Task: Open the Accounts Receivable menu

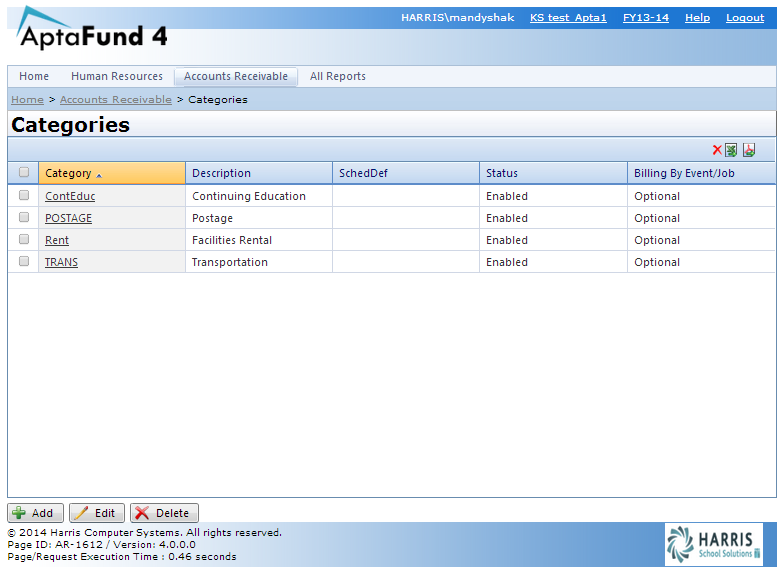Action: coord(236,76)
